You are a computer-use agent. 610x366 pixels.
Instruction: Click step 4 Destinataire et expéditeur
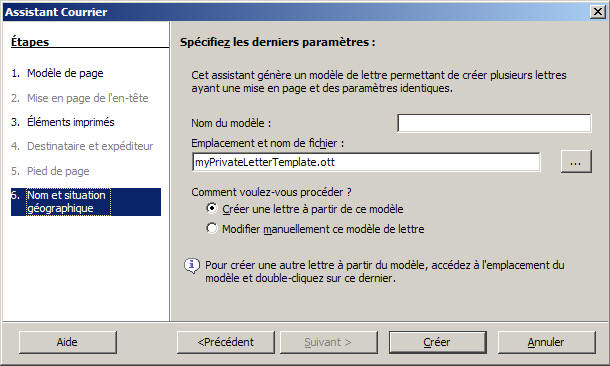82,146
